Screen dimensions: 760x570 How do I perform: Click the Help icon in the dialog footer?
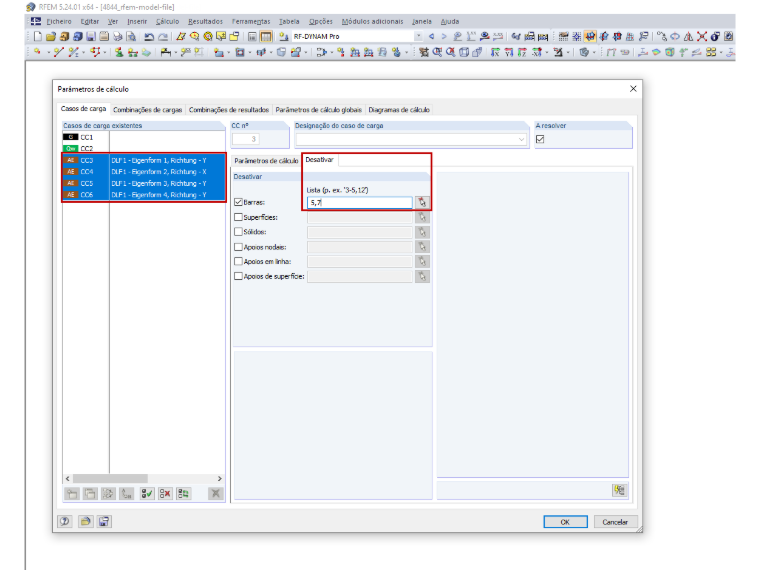tap(65, 521)
